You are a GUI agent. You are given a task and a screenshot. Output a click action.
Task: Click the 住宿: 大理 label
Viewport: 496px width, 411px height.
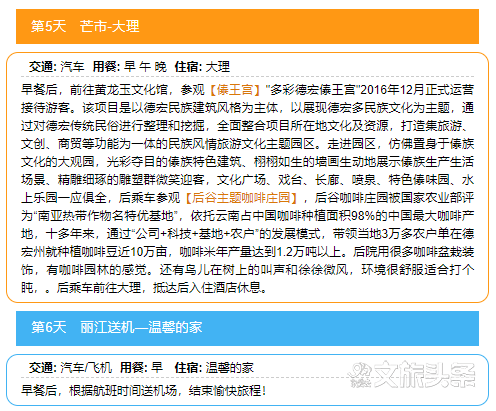(202, 67)
